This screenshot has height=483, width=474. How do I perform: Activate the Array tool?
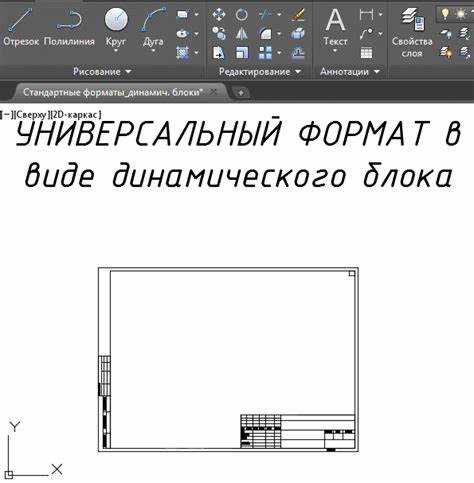[x=265, y=53]
